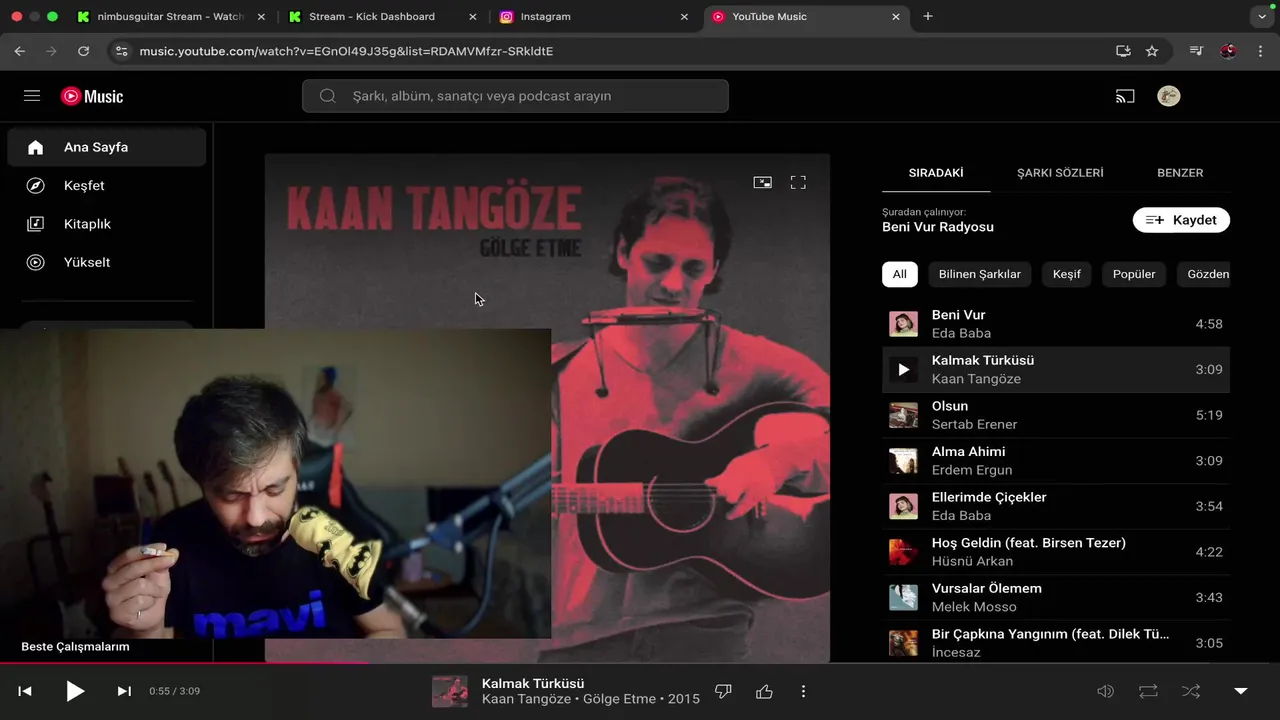Screen dimensions: 1280x720
Task: Open the YouTube Music hamburger menu
Action: (x=32, y=96)
